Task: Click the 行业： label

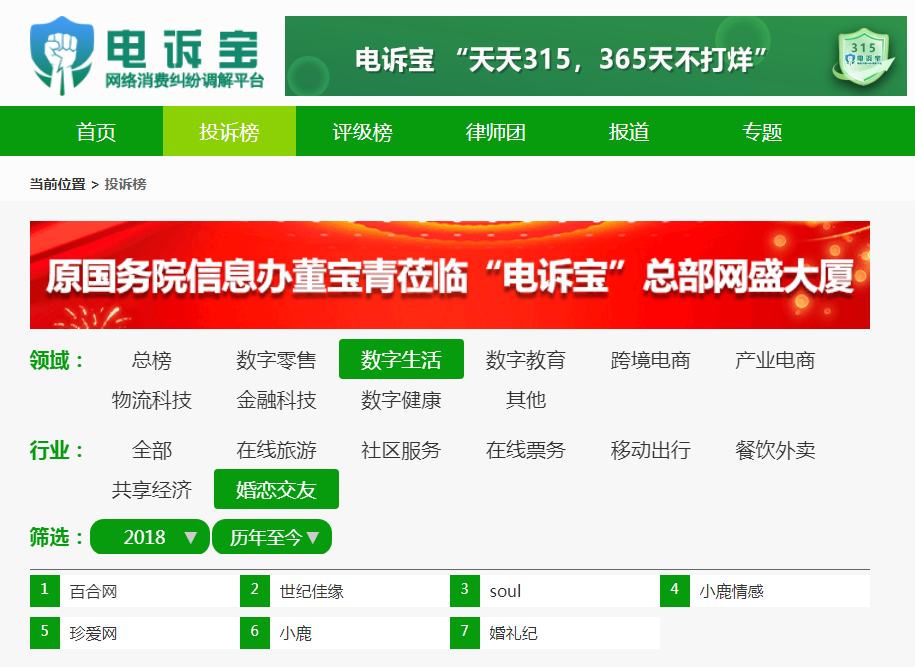Action: pyautogui.click(x=57, y=451)
